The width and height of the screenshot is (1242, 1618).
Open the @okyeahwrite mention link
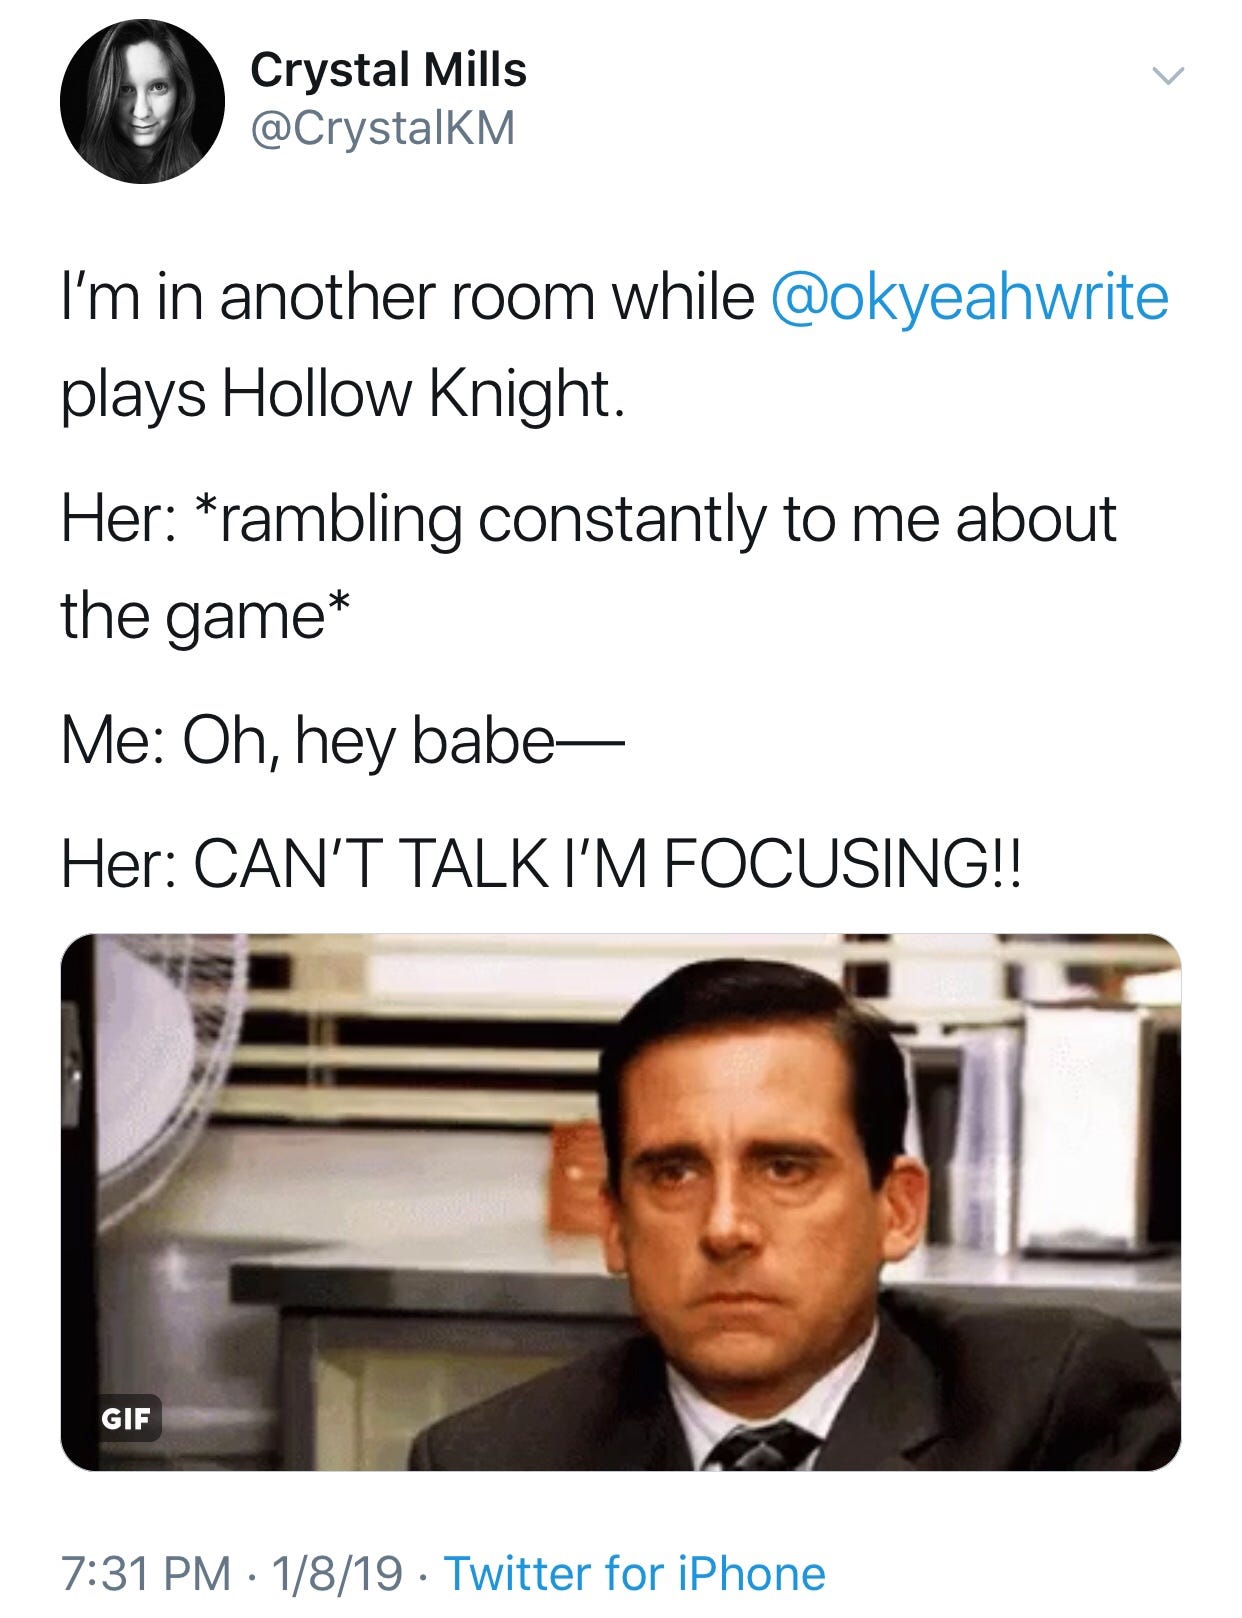(970, 298)
